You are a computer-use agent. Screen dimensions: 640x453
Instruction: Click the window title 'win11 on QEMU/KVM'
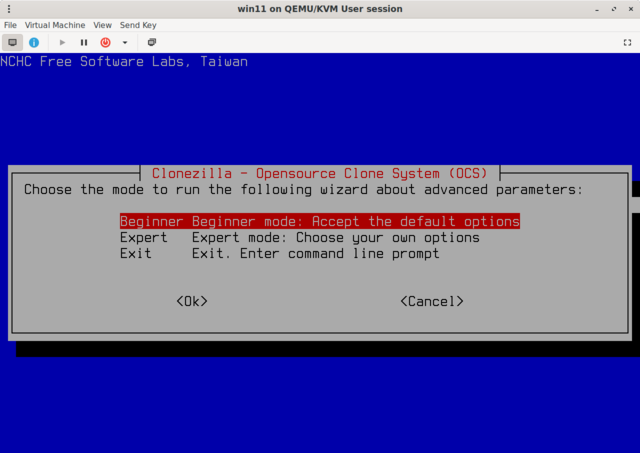coord(319,9)
